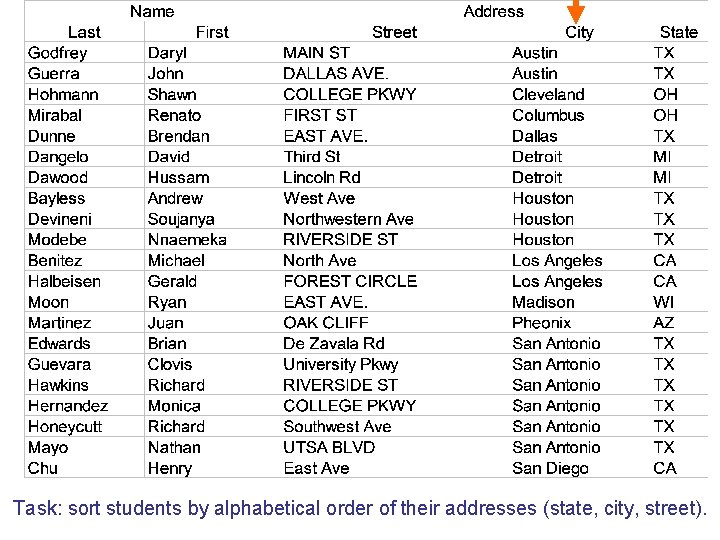720x540 pixels.
Task: Select the Name group header
Action: tap(152, 11)
